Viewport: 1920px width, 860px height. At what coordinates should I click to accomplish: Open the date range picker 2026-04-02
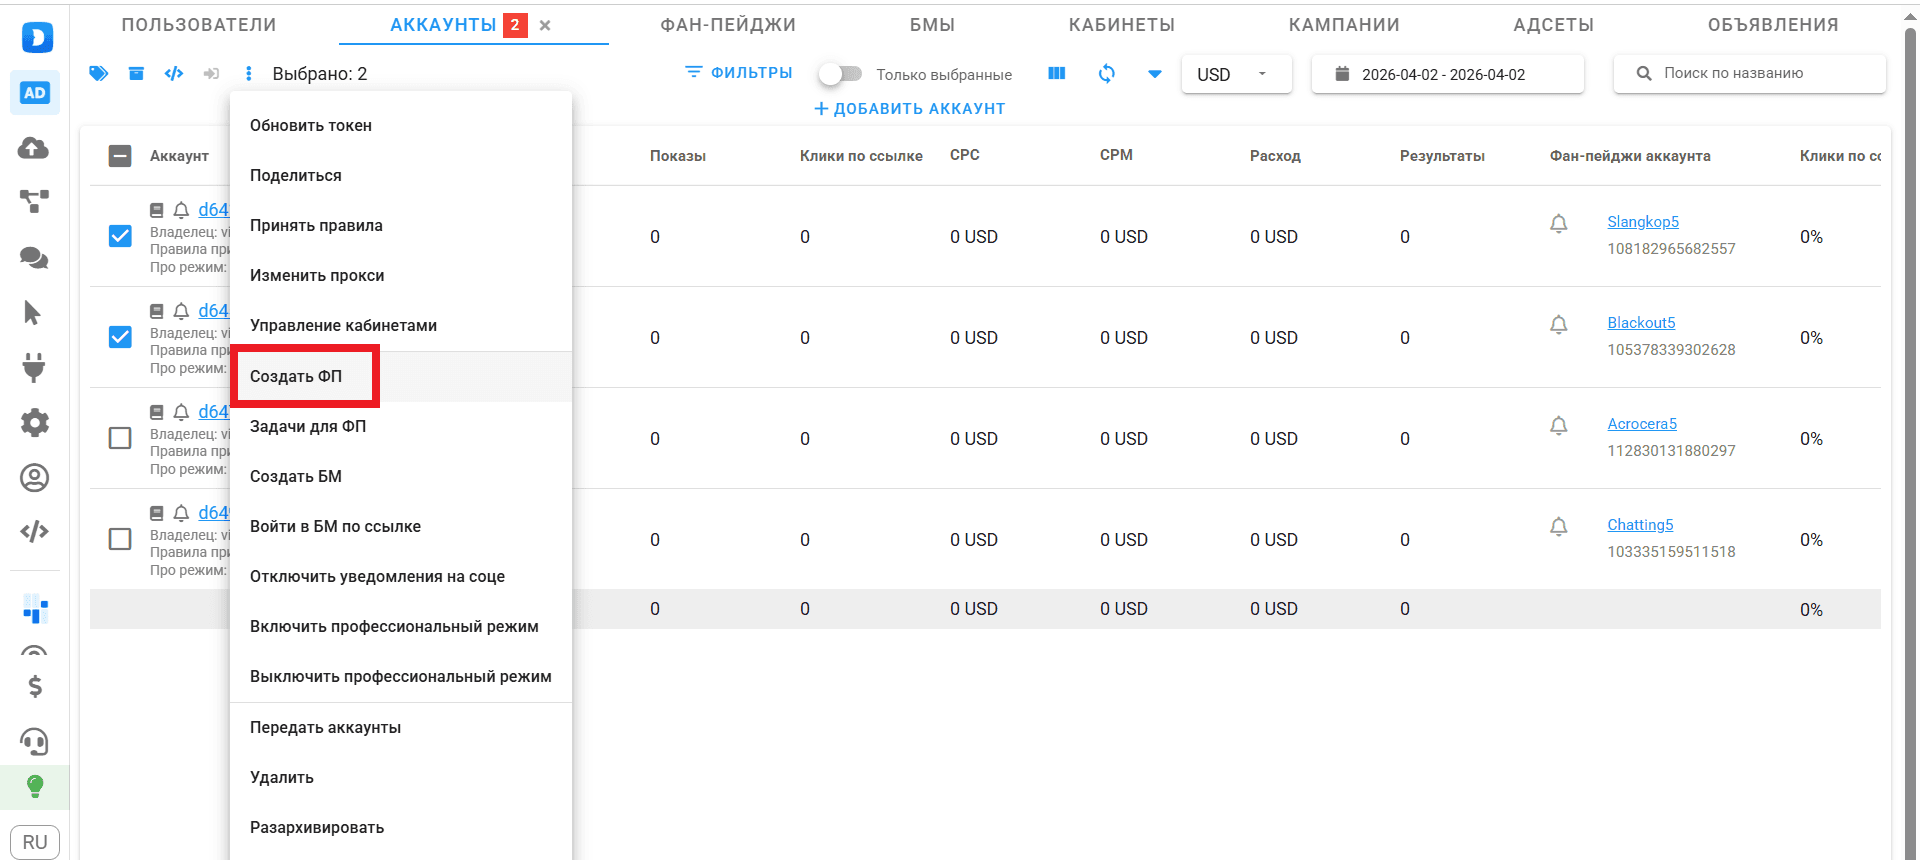point(1446,74)
